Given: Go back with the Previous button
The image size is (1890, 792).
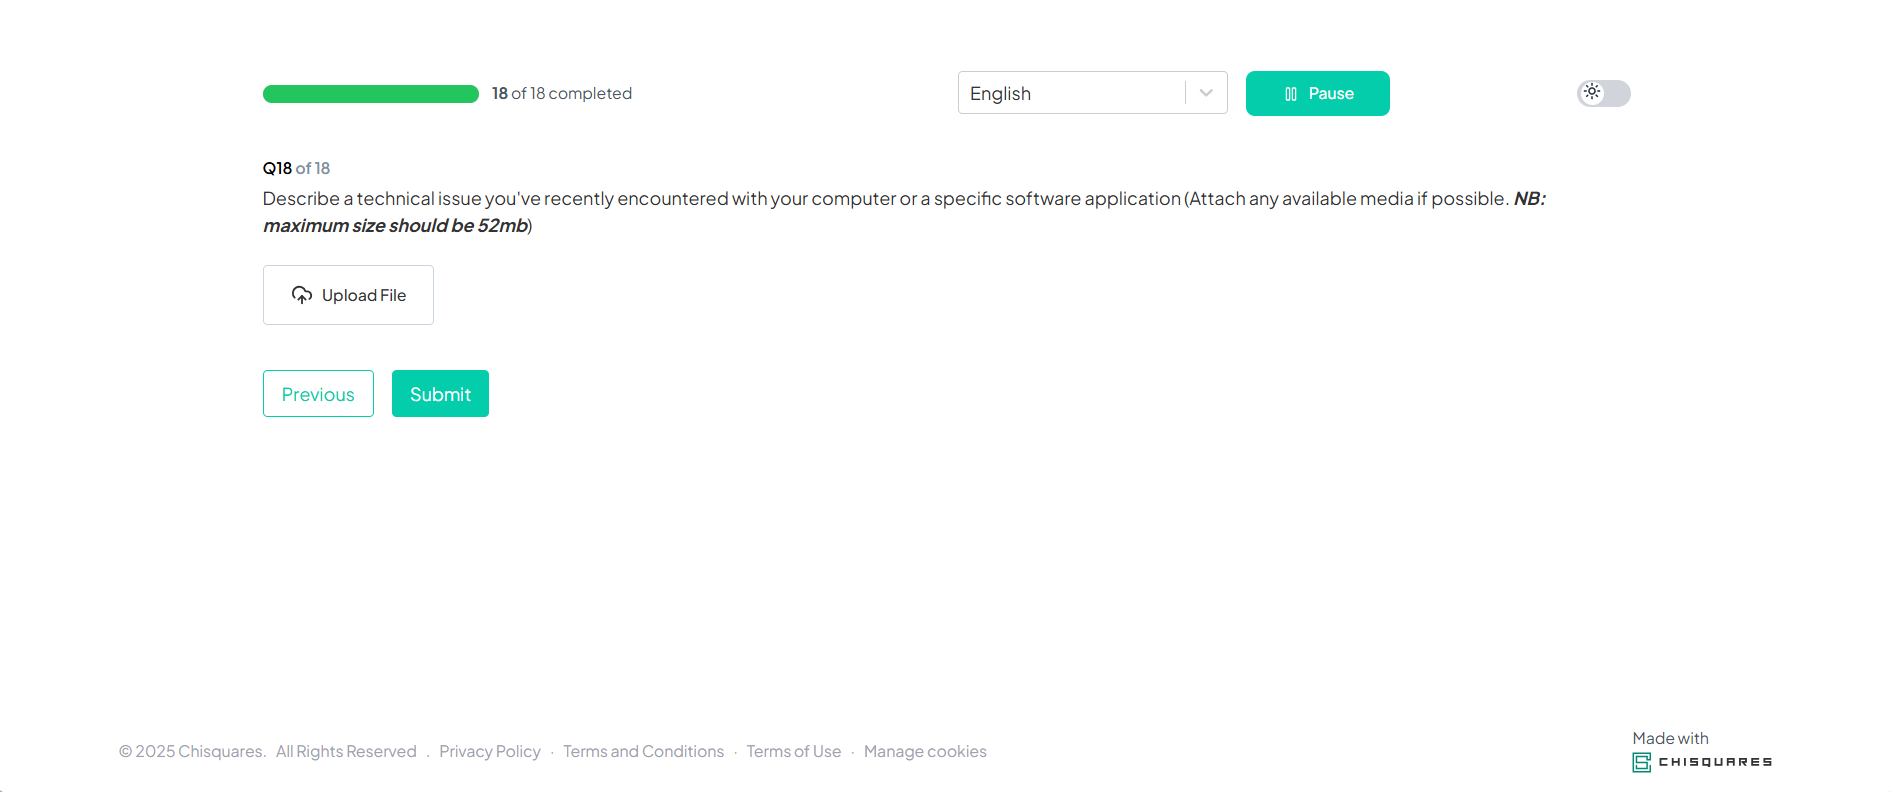Looking at the screenshot, I should (318, 394).
